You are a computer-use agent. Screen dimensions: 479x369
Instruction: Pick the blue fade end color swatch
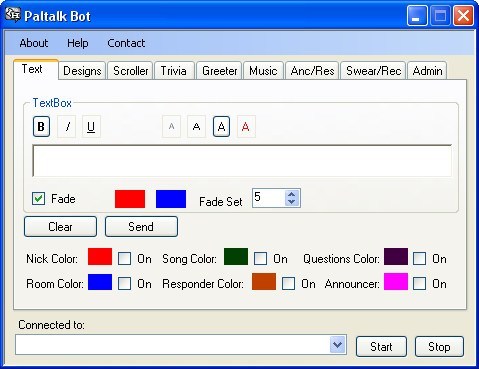click(171, 199)
